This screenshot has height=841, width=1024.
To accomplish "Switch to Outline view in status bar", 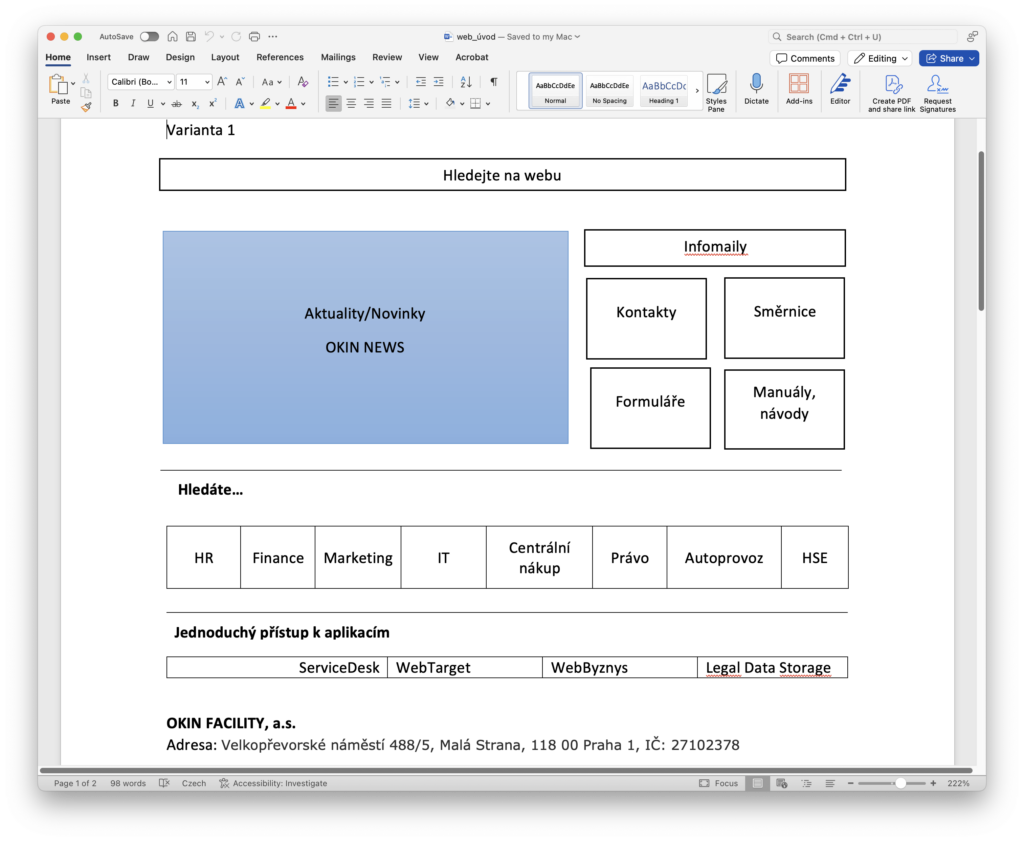I will tap(807, 783).
